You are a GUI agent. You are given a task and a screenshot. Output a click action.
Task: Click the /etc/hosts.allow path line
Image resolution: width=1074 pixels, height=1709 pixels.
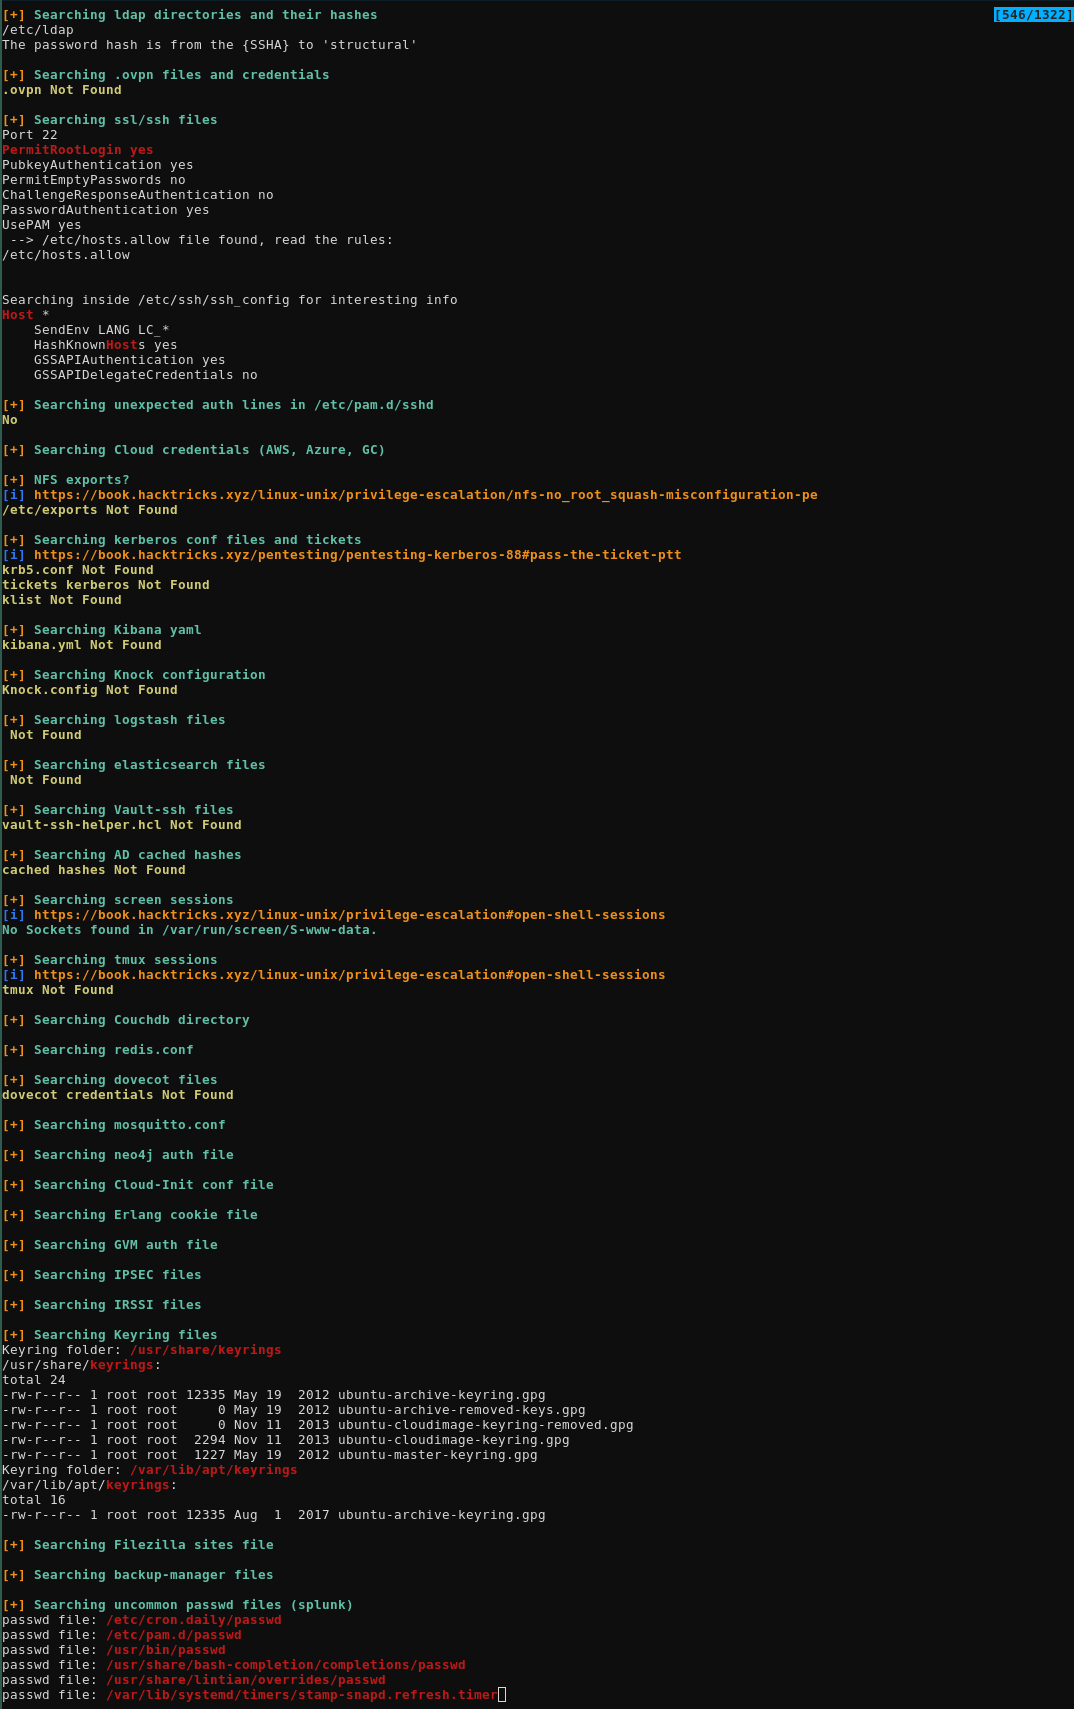click(x=66, y=255)
